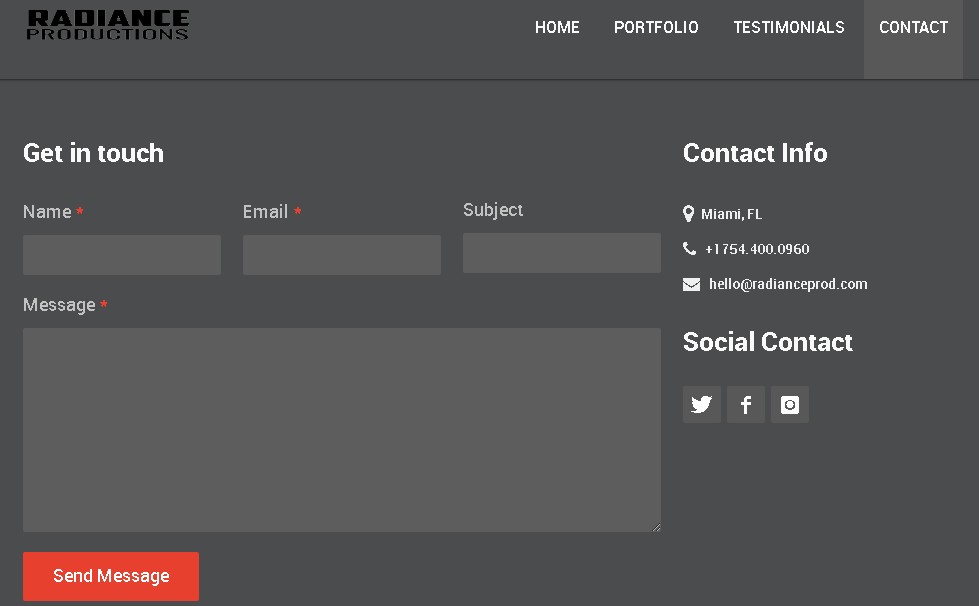This screenshot has height=606, width=979.
Task: Submit the form with Send Message
Action: [x=111, y=576]
